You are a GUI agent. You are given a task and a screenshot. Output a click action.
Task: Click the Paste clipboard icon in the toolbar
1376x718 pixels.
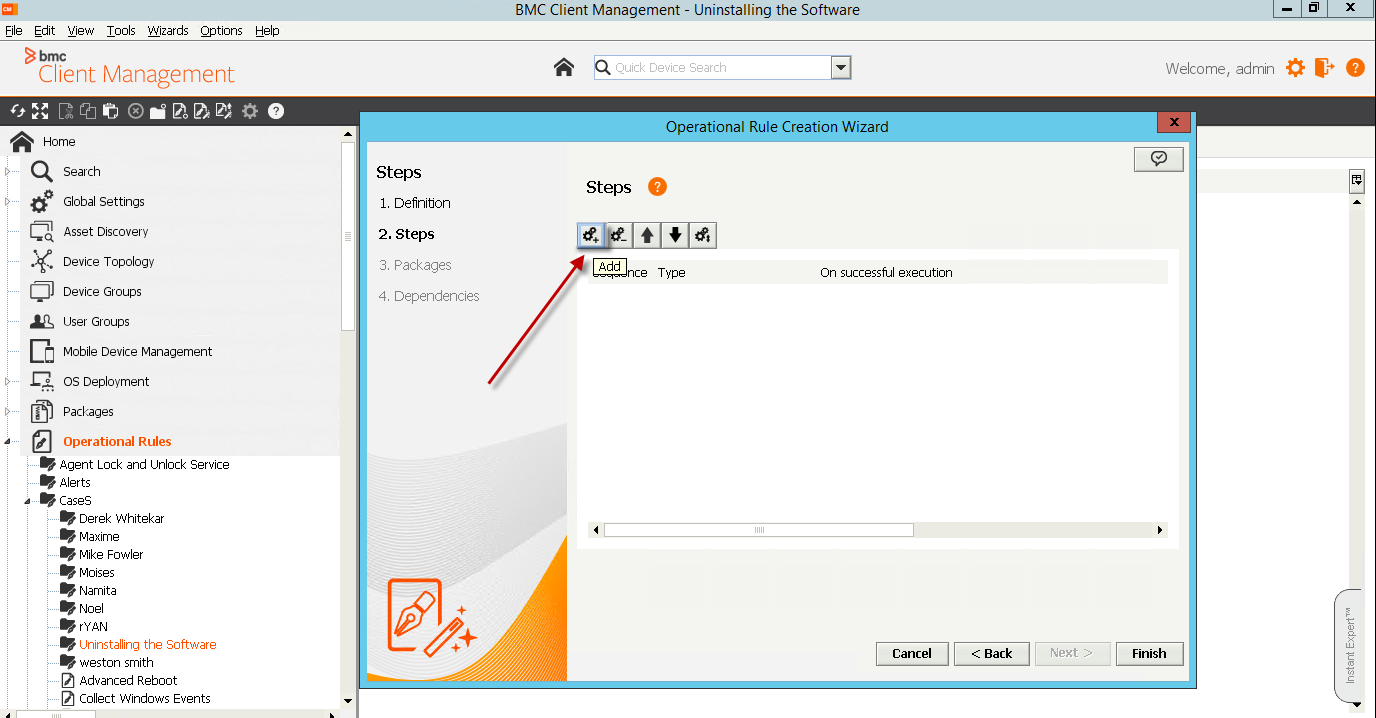coord(112,111)
